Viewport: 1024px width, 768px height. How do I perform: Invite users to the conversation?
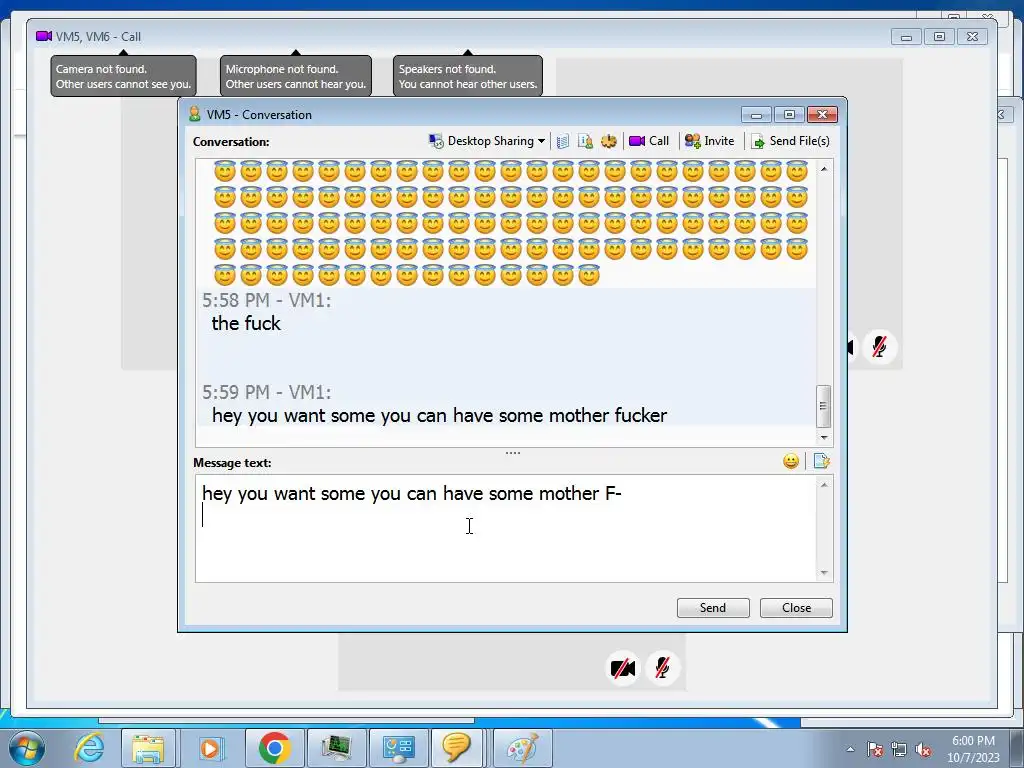[x=709, y=141]
